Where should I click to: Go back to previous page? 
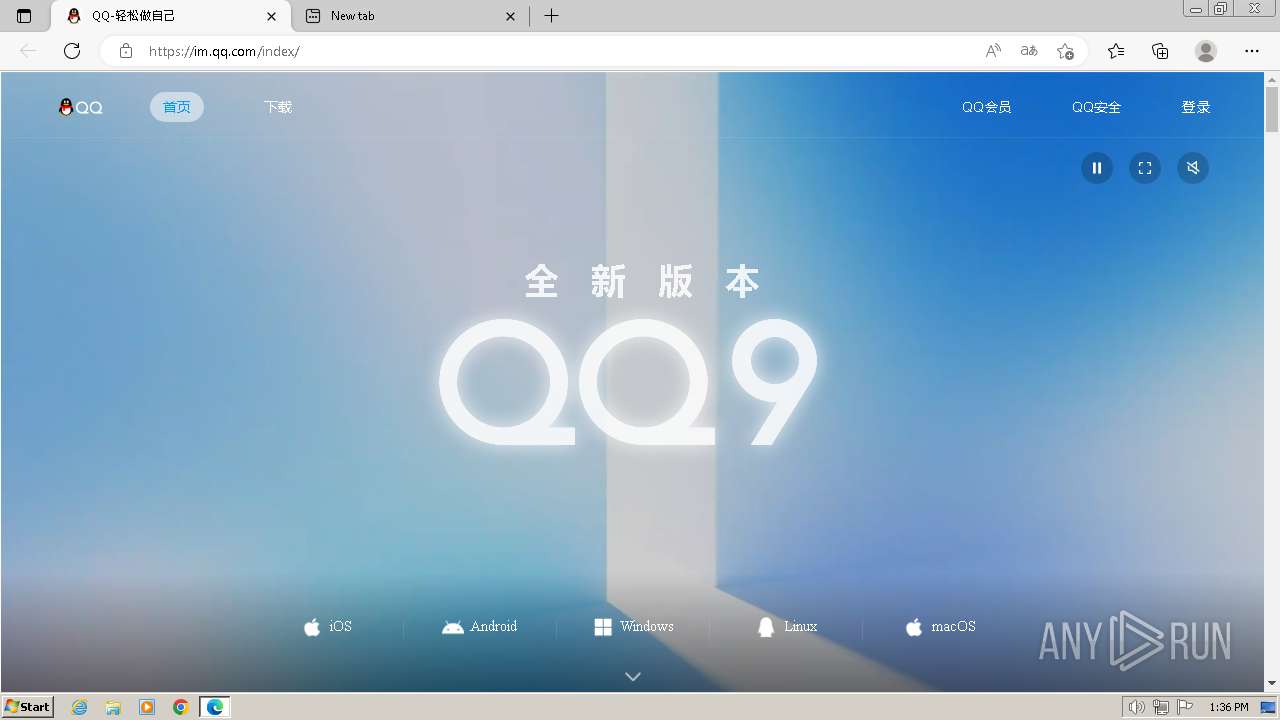(28, 51)
